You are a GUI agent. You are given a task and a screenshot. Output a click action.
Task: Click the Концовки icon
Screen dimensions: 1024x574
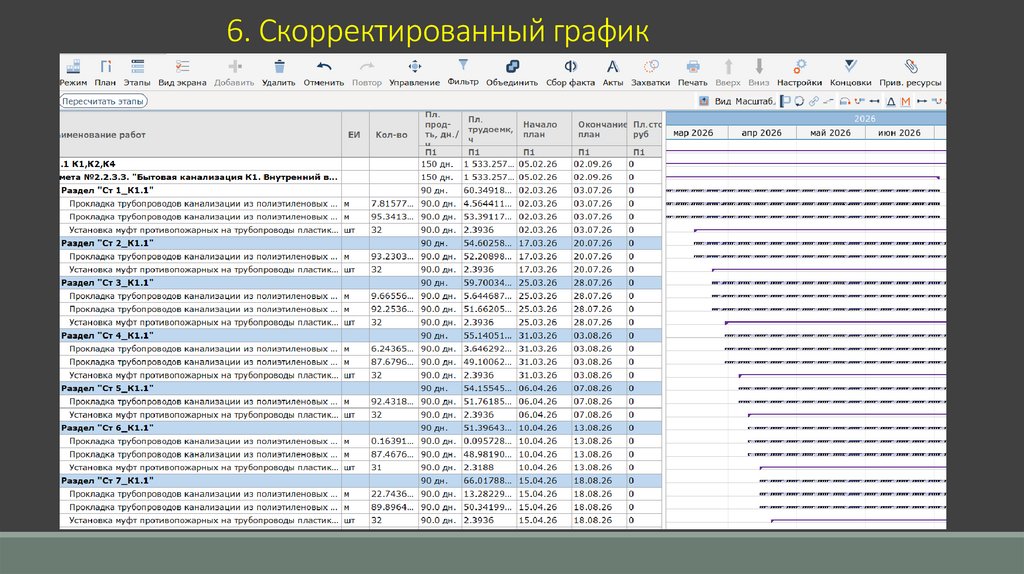point(850,67)
